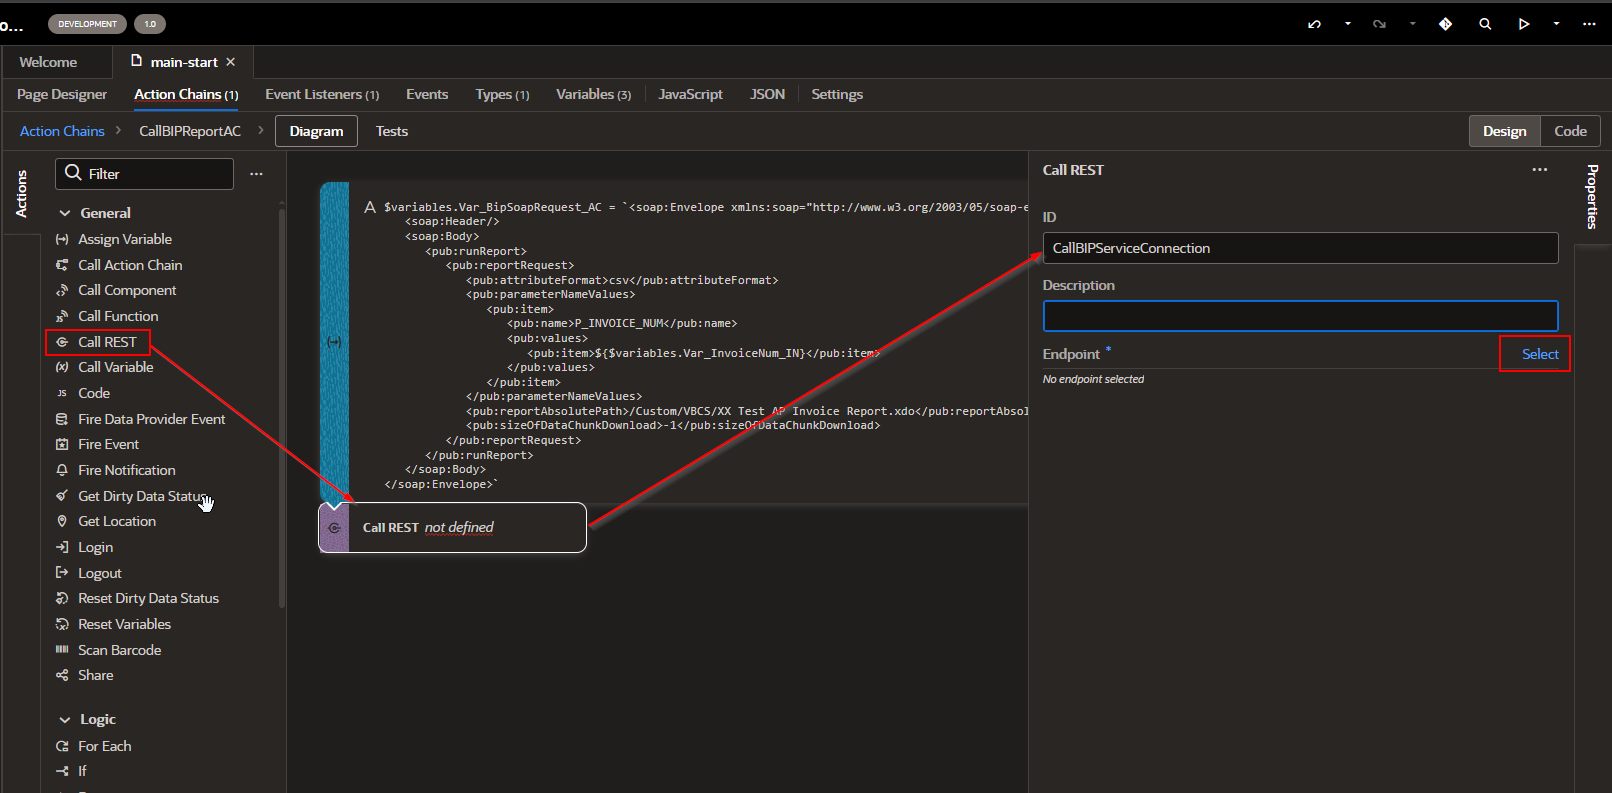Select the Action Chains (1) tab

coord(187,94)
